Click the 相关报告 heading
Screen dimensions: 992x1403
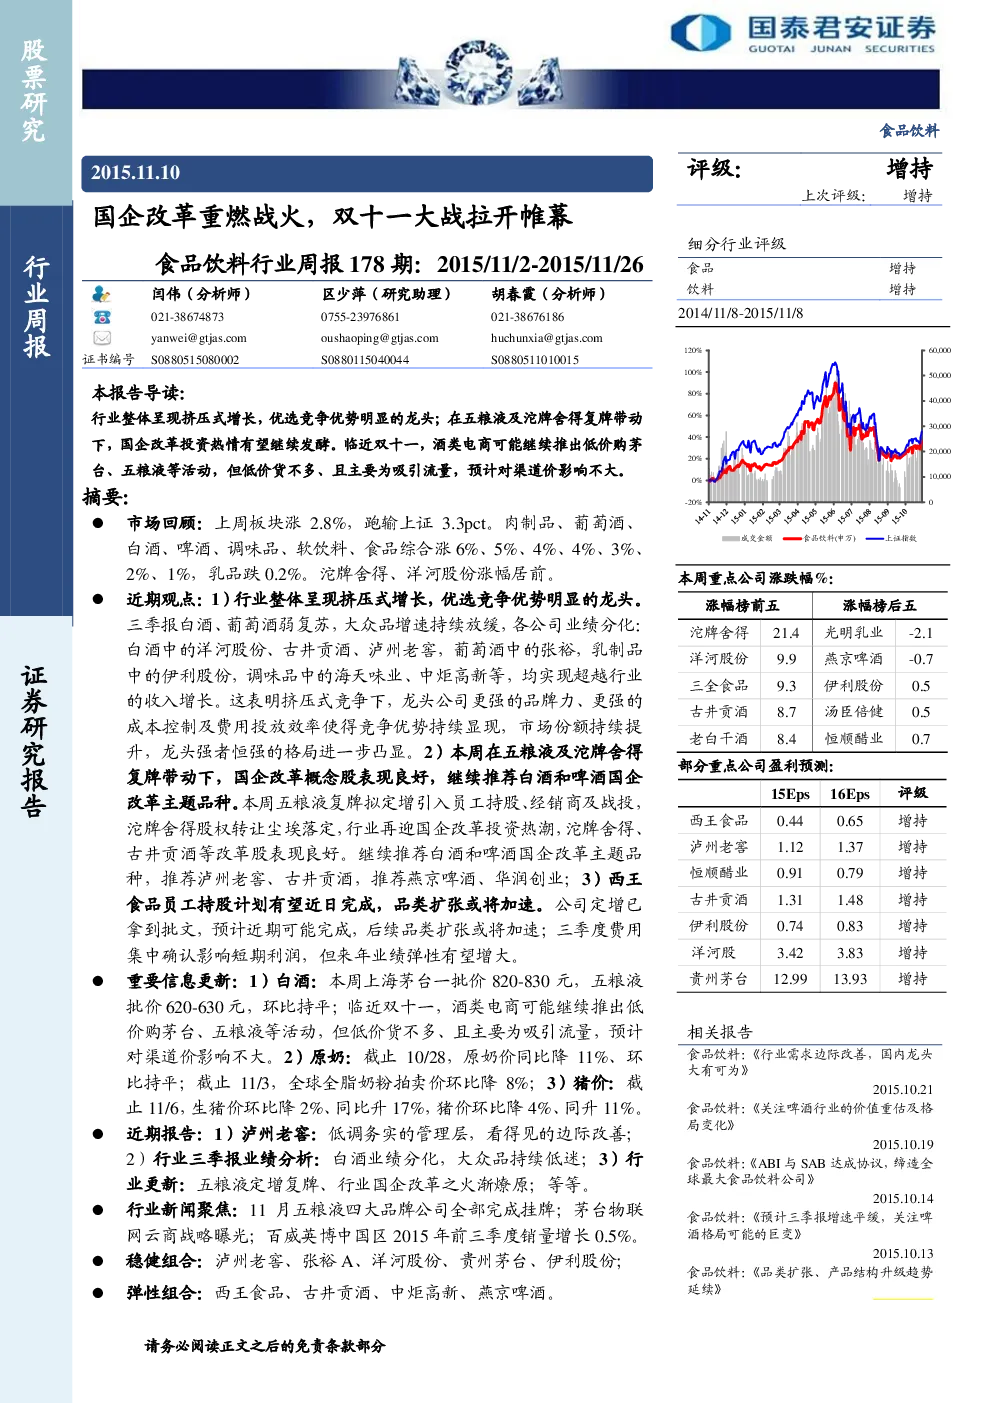point(720,1032)
